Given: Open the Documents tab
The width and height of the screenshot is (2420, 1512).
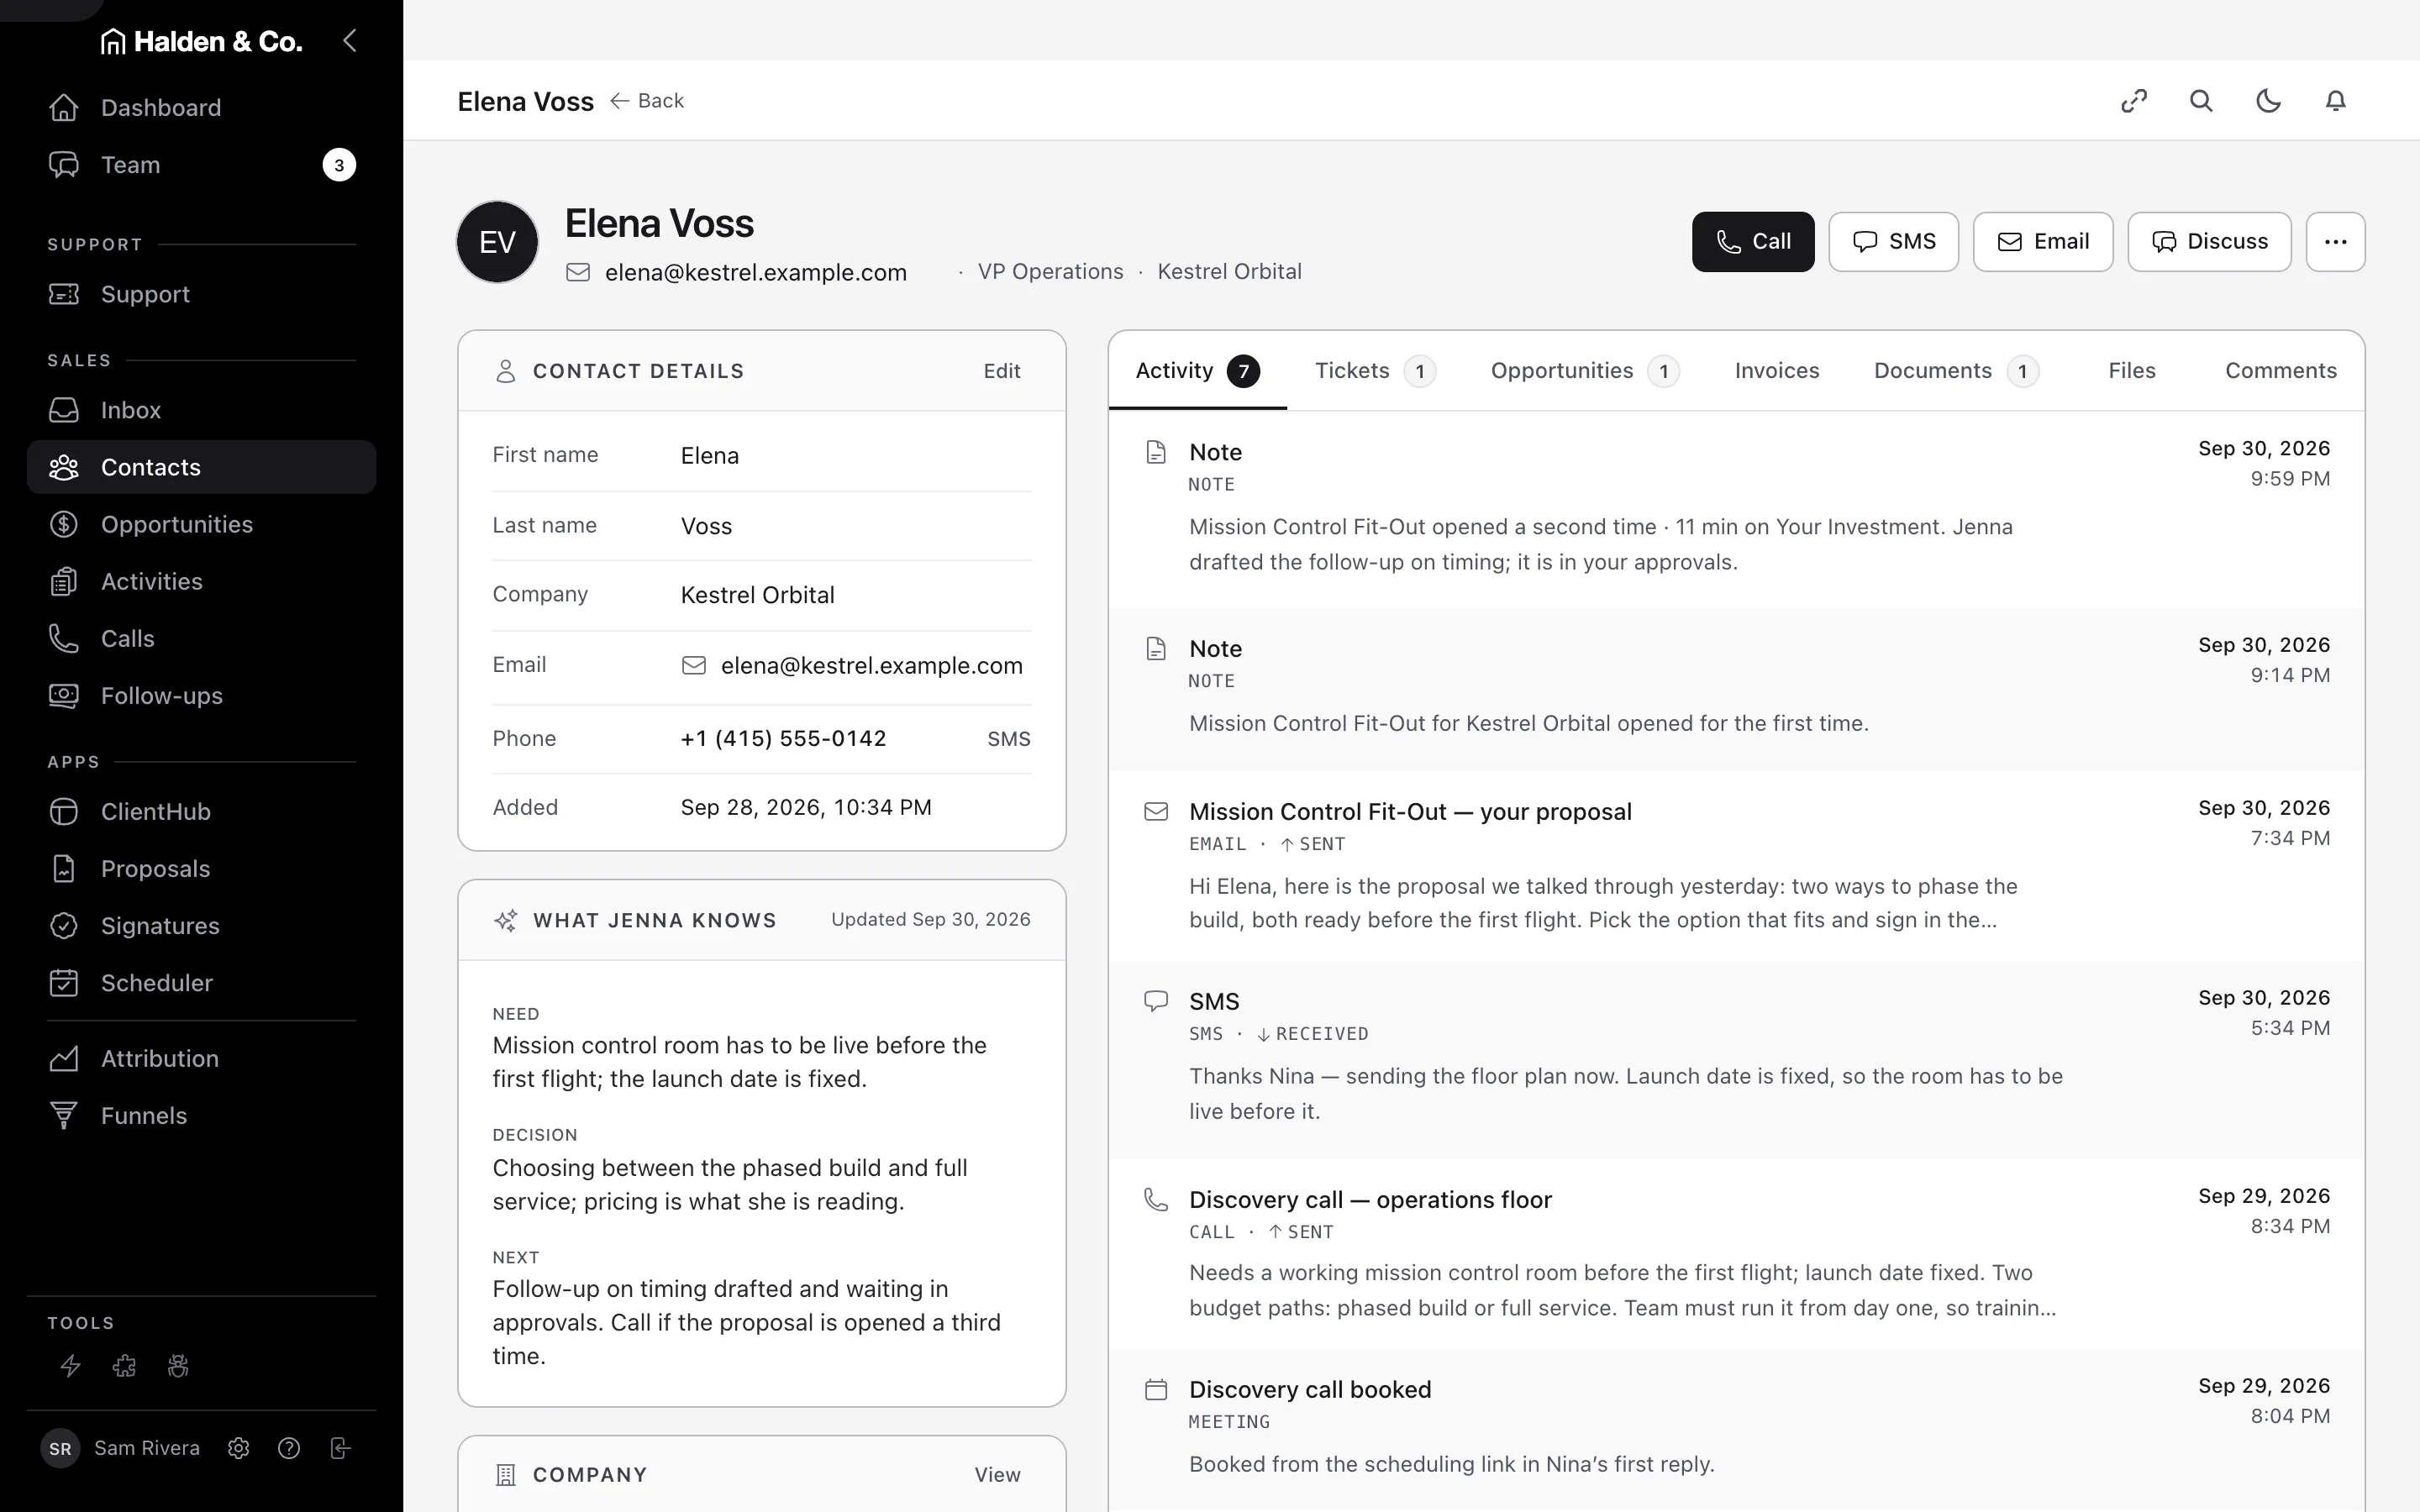Looking at the screenshot, I should [1956, 371].
